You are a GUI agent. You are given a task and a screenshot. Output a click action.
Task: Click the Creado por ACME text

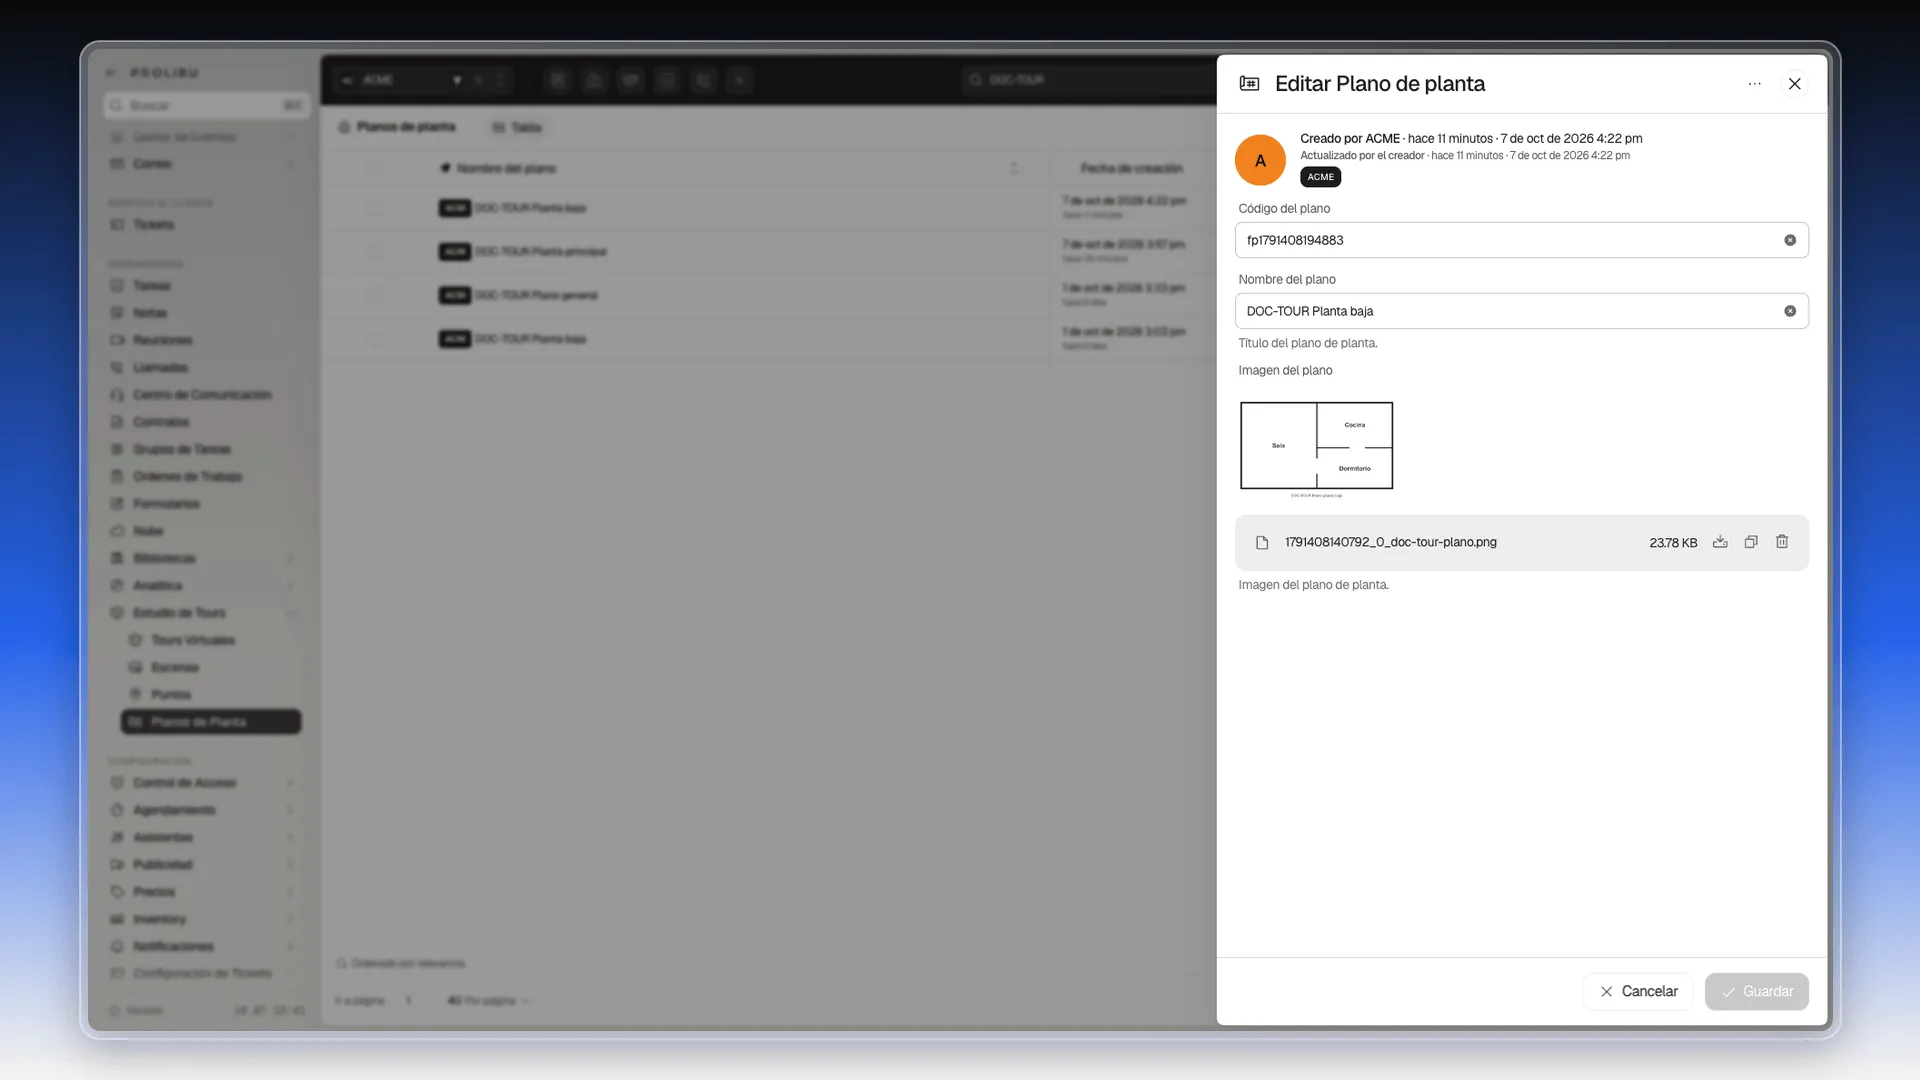coord(1350,139)
